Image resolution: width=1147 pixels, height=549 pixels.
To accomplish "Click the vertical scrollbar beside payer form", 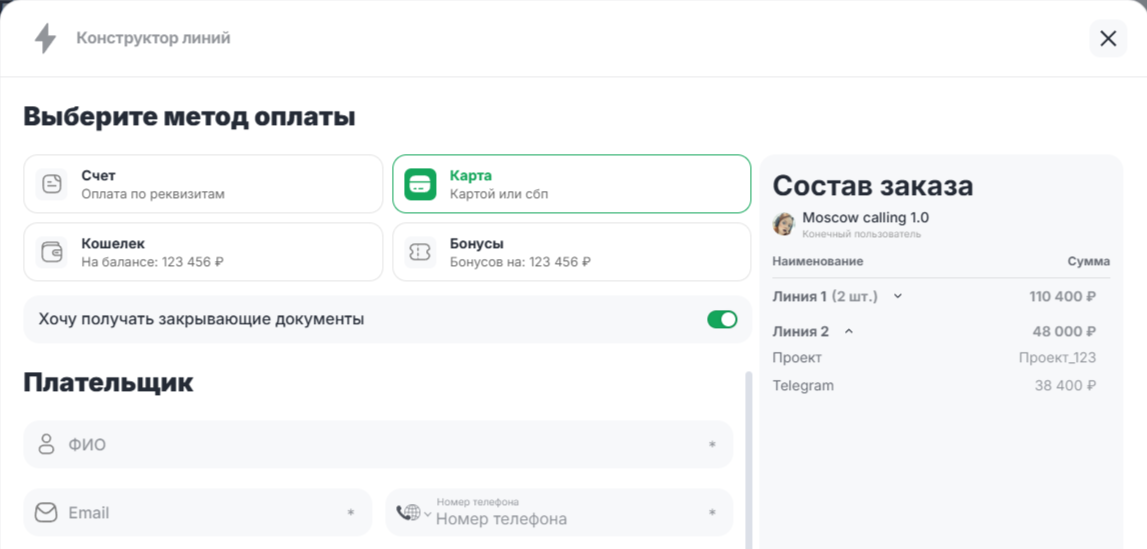I will (746, 460).
